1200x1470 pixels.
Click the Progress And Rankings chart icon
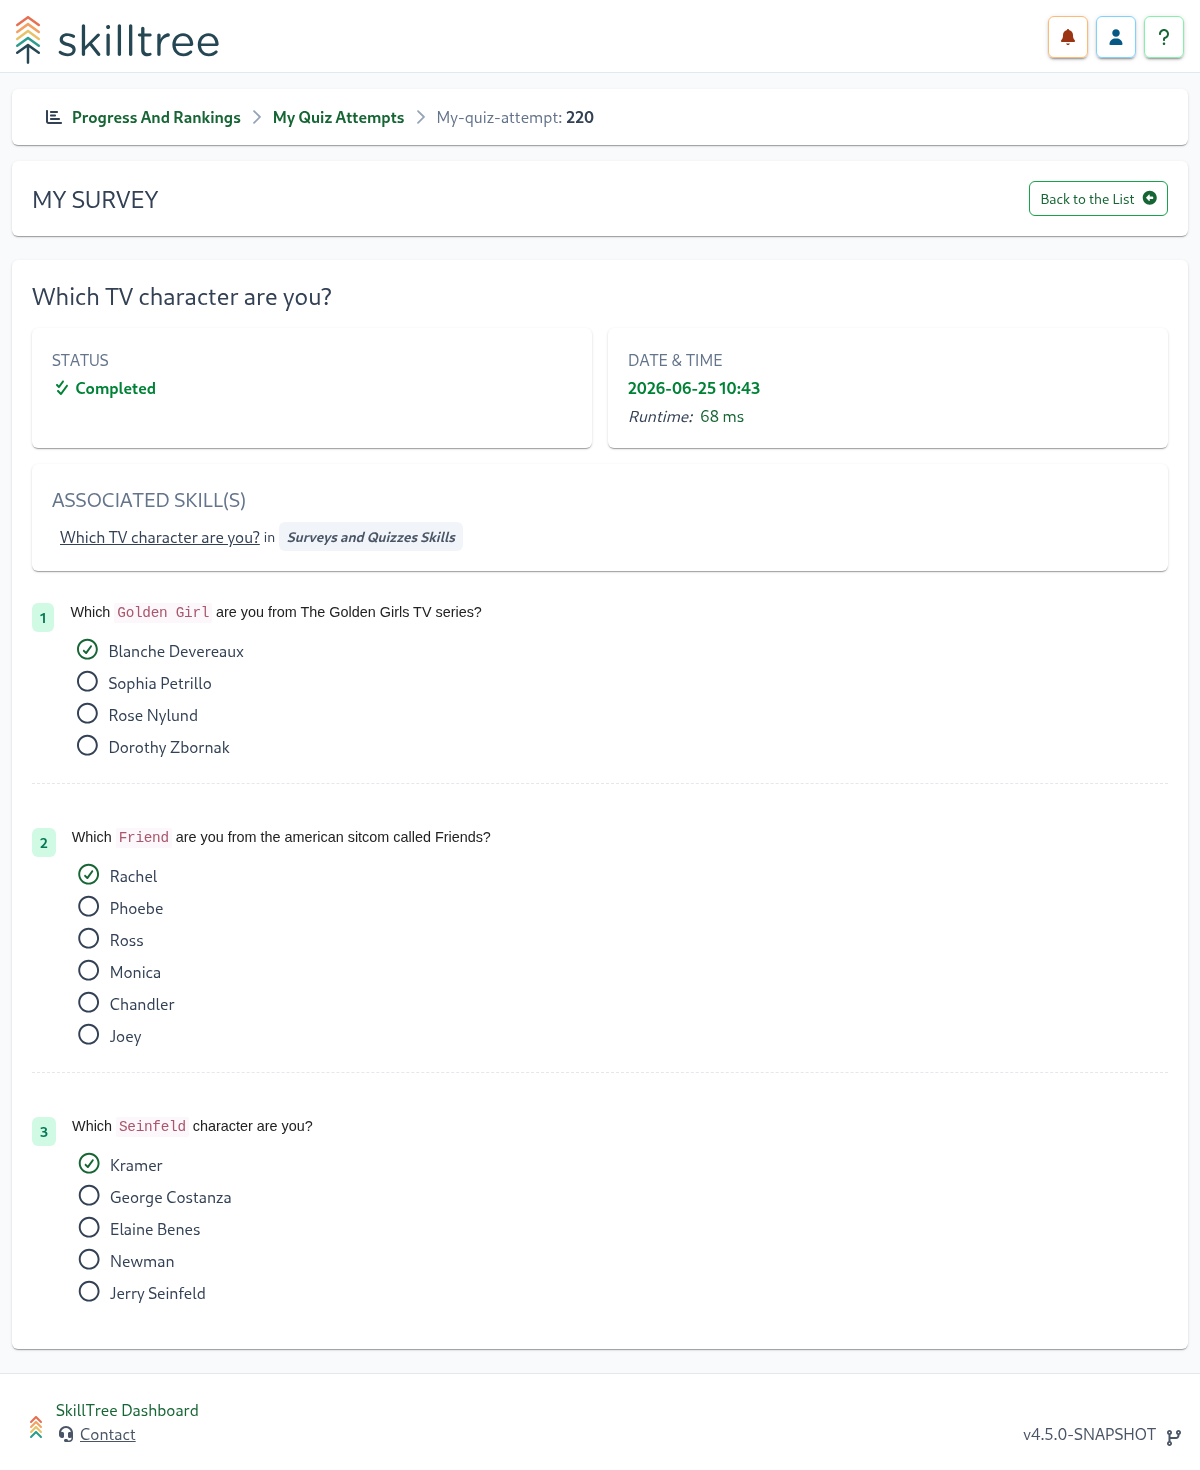(x=54, y=117)
